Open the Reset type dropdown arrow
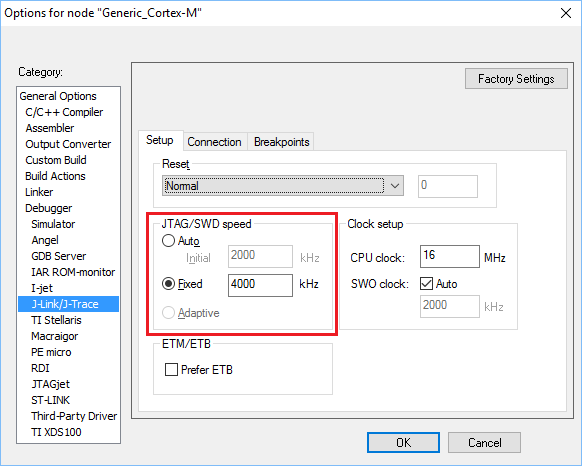 click(395, 186)
